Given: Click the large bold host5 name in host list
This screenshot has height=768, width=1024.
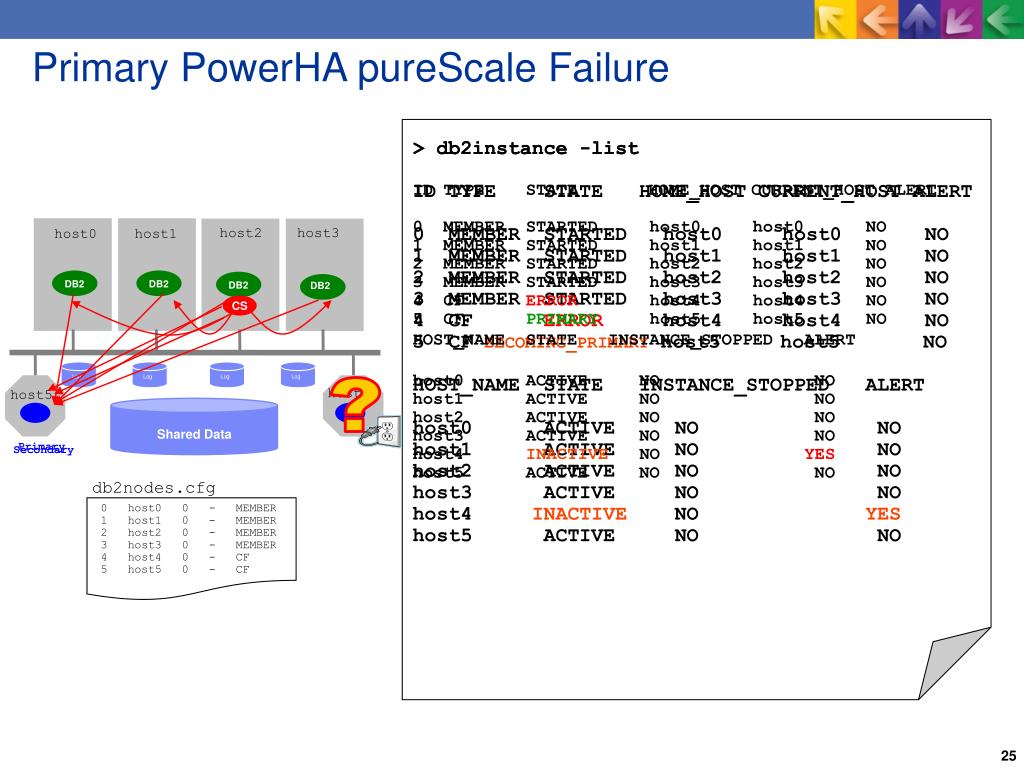Looking at the screenshot, I should [441, 536].
